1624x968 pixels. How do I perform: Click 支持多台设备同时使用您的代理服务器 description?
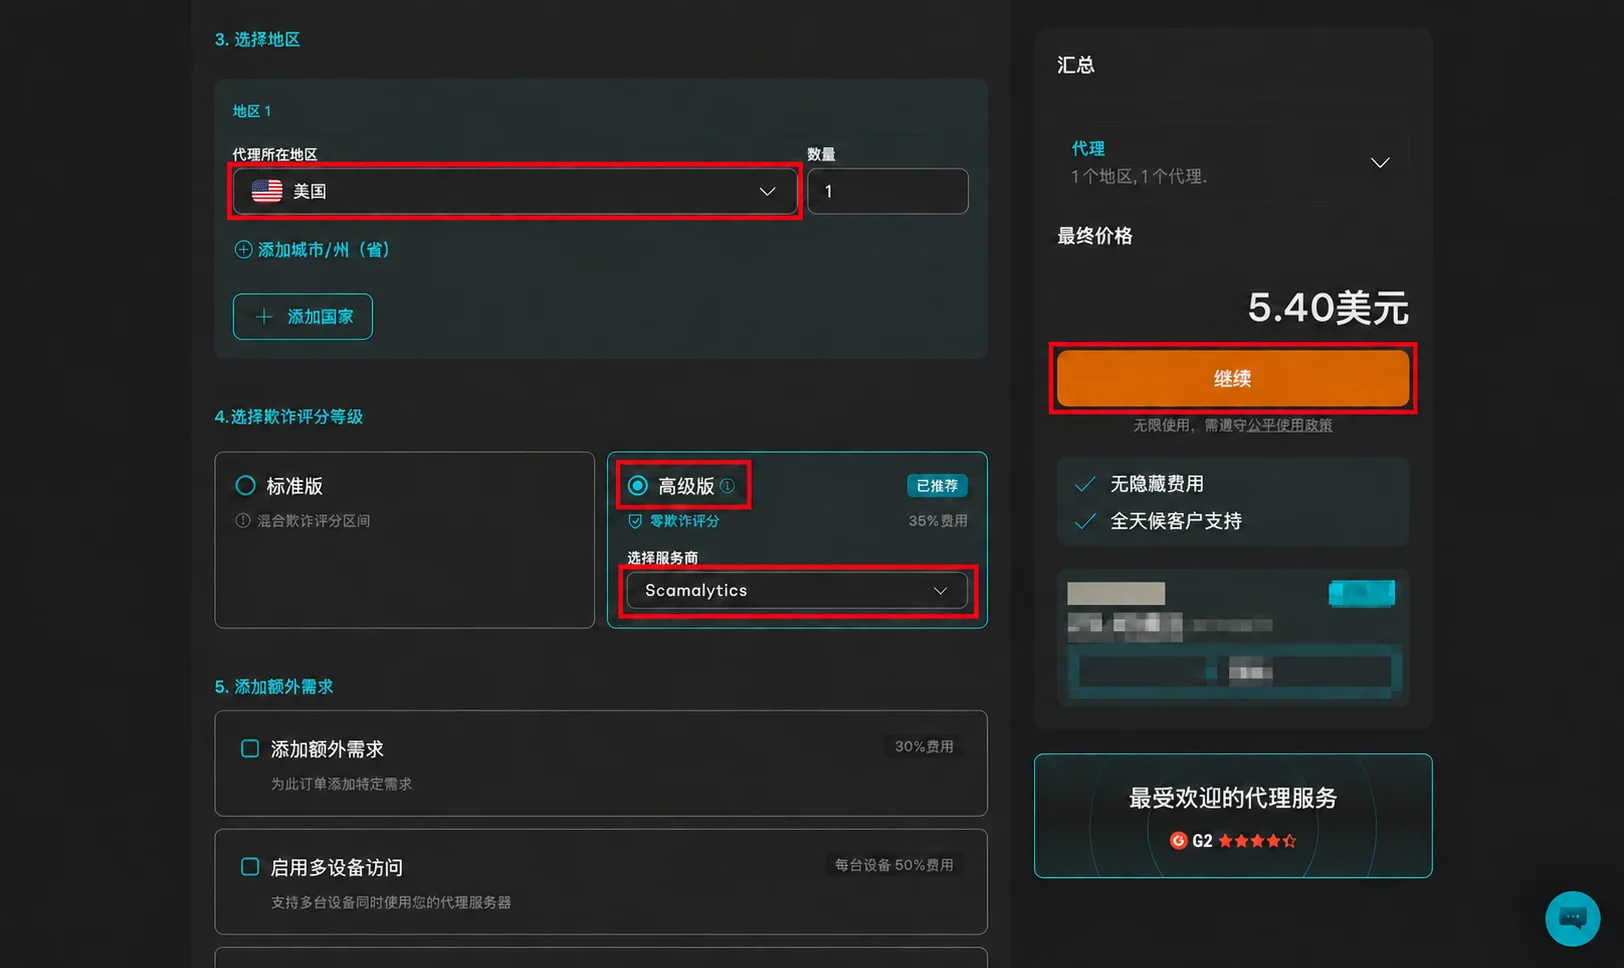391,903
